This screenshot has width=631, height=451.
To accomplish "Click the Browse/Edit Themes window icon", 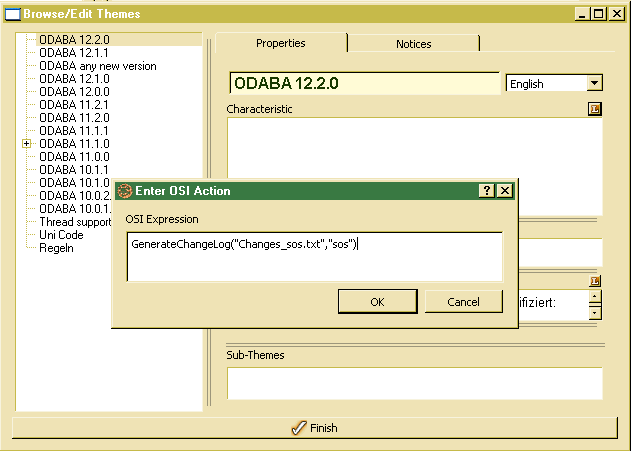I will [x=13, y=14].
